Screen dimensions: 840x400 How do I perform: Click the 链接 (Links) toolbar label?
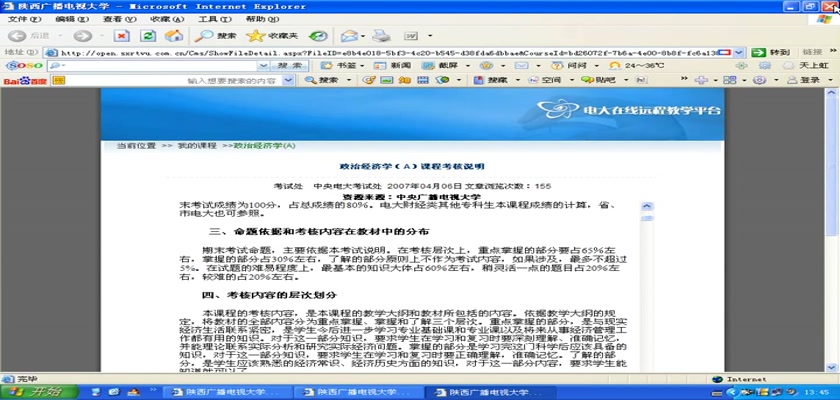tap(813, 52)
